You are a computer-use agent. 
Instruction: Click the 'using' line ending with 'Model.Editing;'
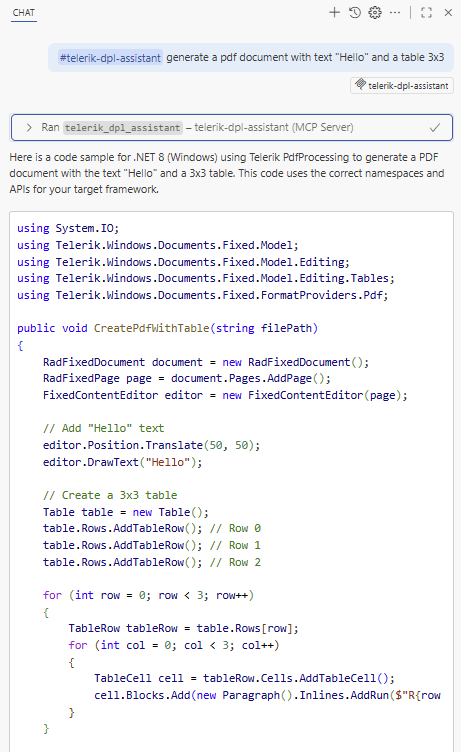pyautogui.click(x=183, y=262)
